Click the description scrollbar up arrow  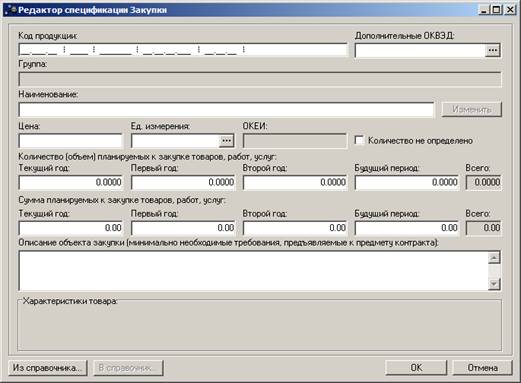(x=494, y=258)
